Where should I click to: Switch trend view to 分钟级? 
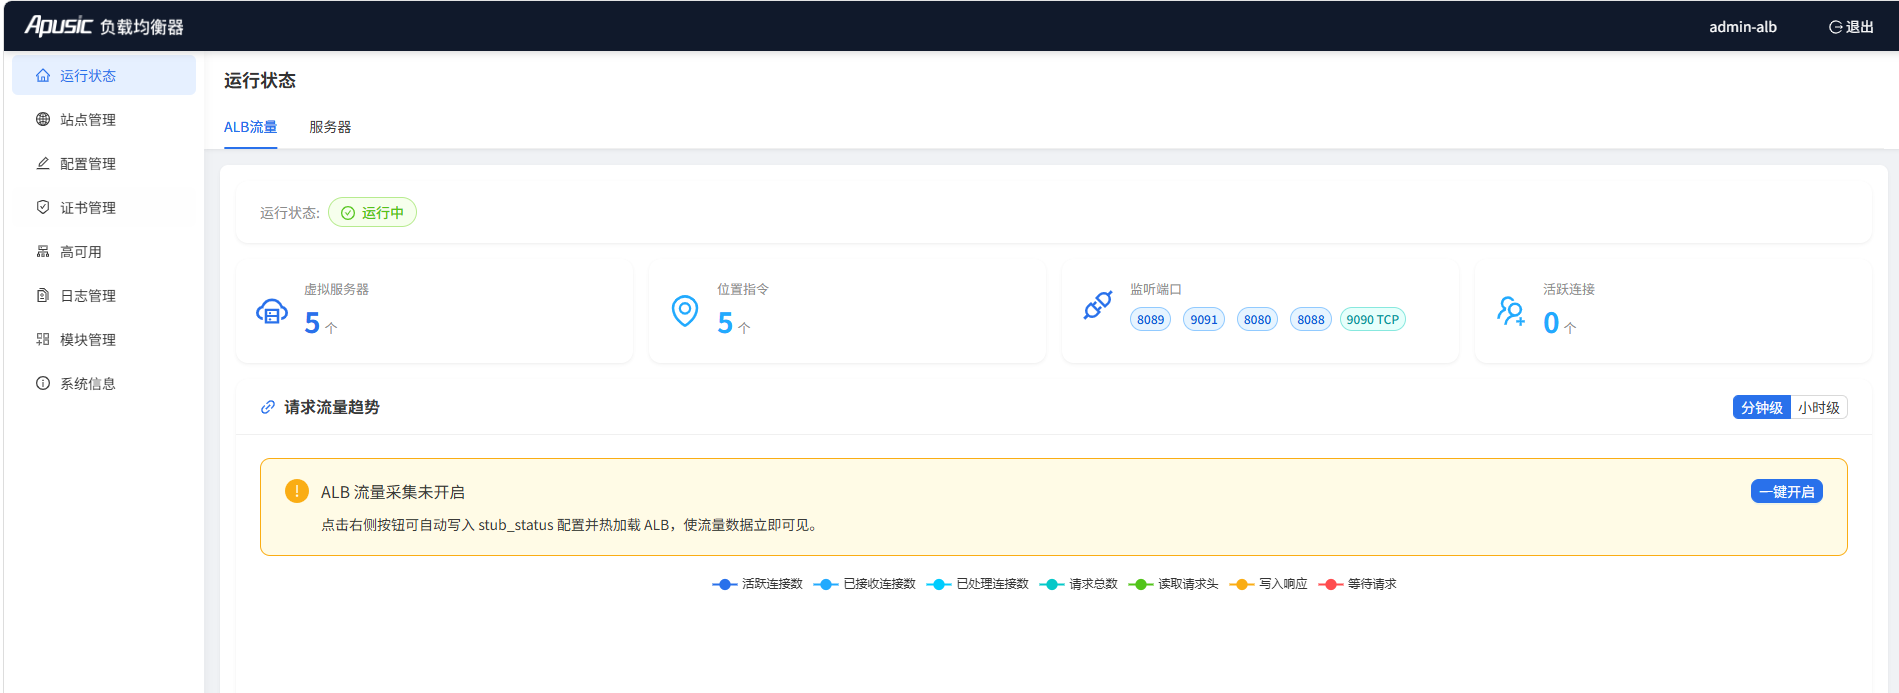1762,408
